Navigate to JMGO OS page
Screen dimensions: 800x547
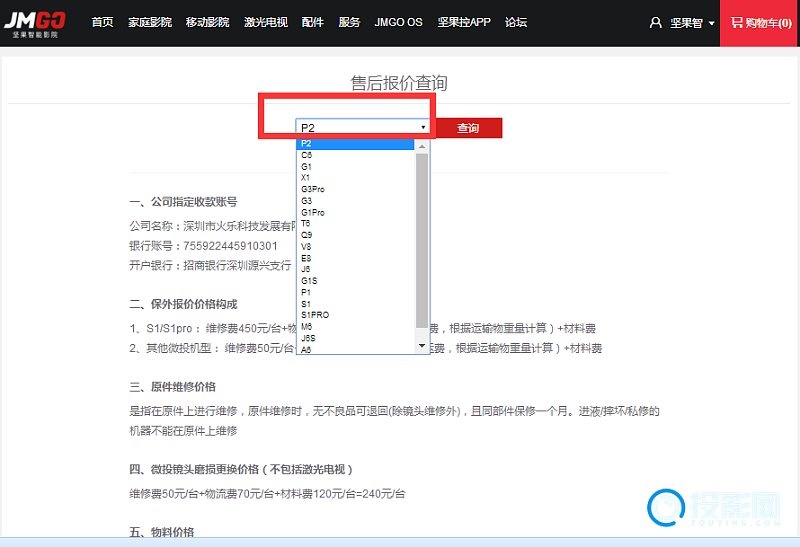pyautogui.click(x=398, y=22)
